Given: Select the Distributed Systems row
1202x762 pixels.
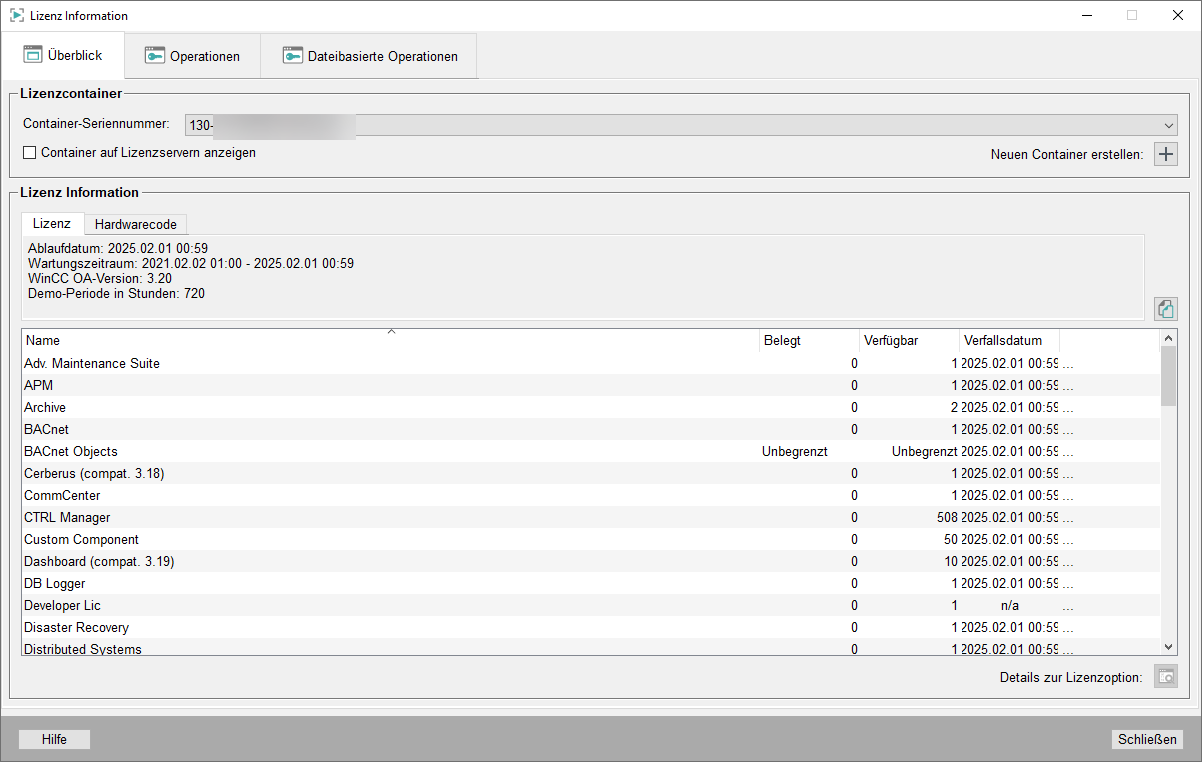Looking at the screenshot, I should (x=591, y=647).
